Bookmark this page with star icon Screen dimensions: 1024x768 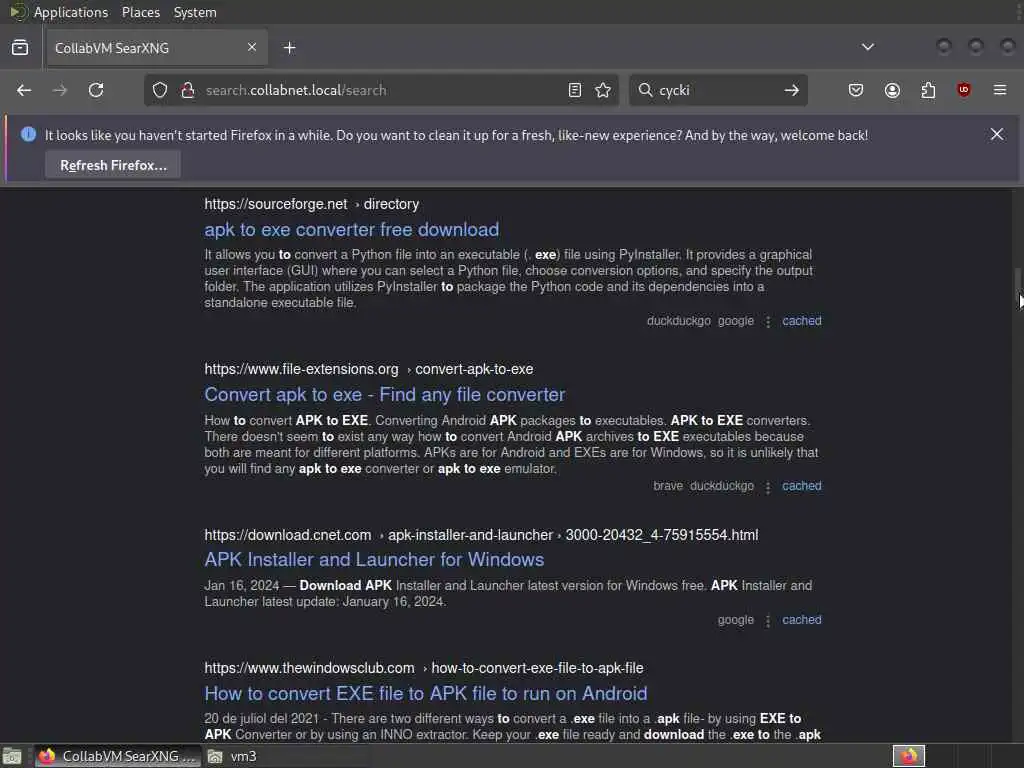point(603,90)
